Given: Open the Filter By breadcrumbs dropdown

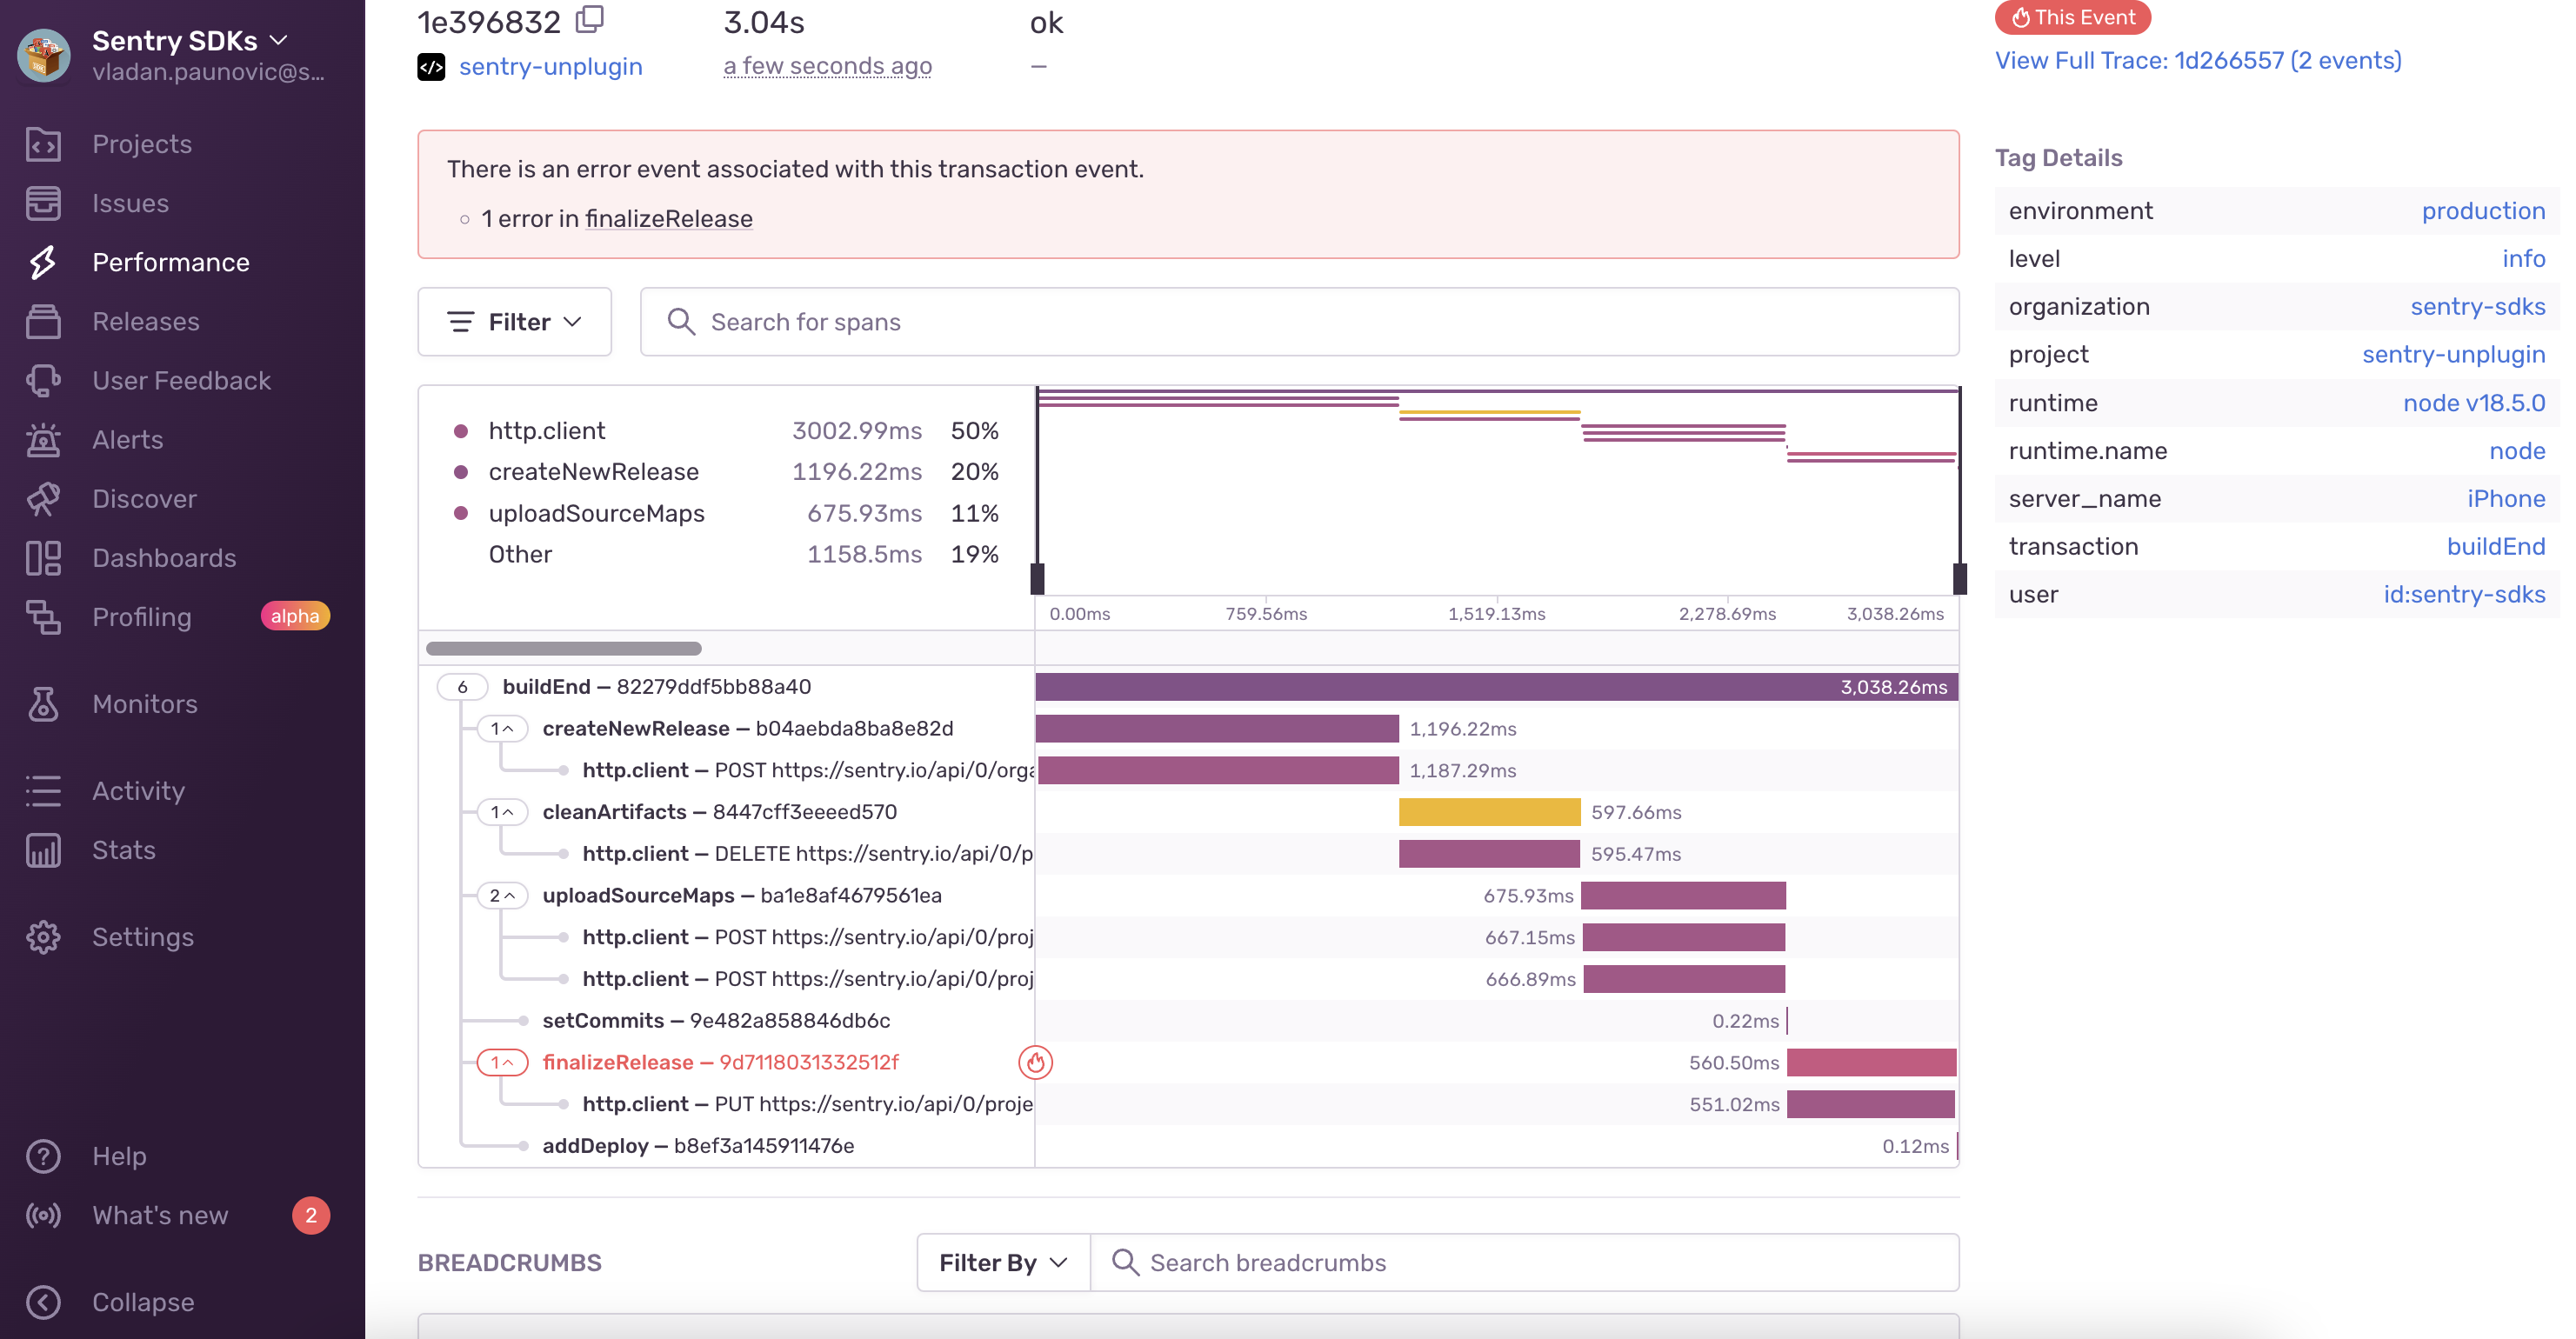Looking at the screenshot, I should (x=1003, y=1263).
